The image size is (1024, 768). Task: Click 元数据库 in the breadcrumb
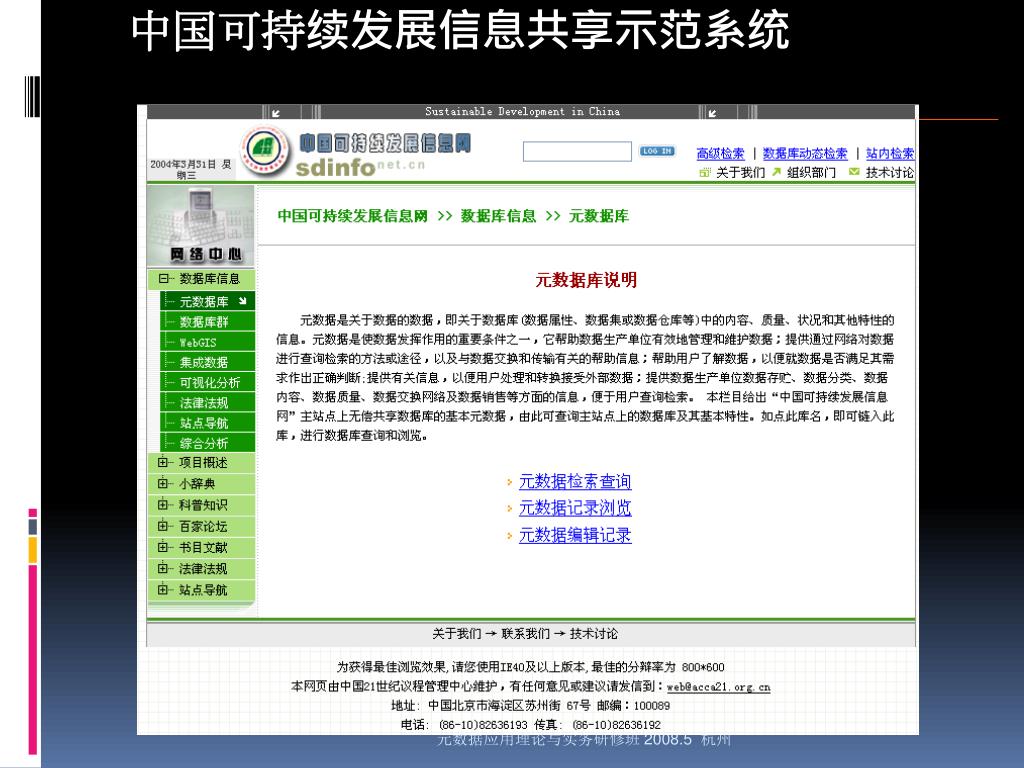click(x=599, y=216)
